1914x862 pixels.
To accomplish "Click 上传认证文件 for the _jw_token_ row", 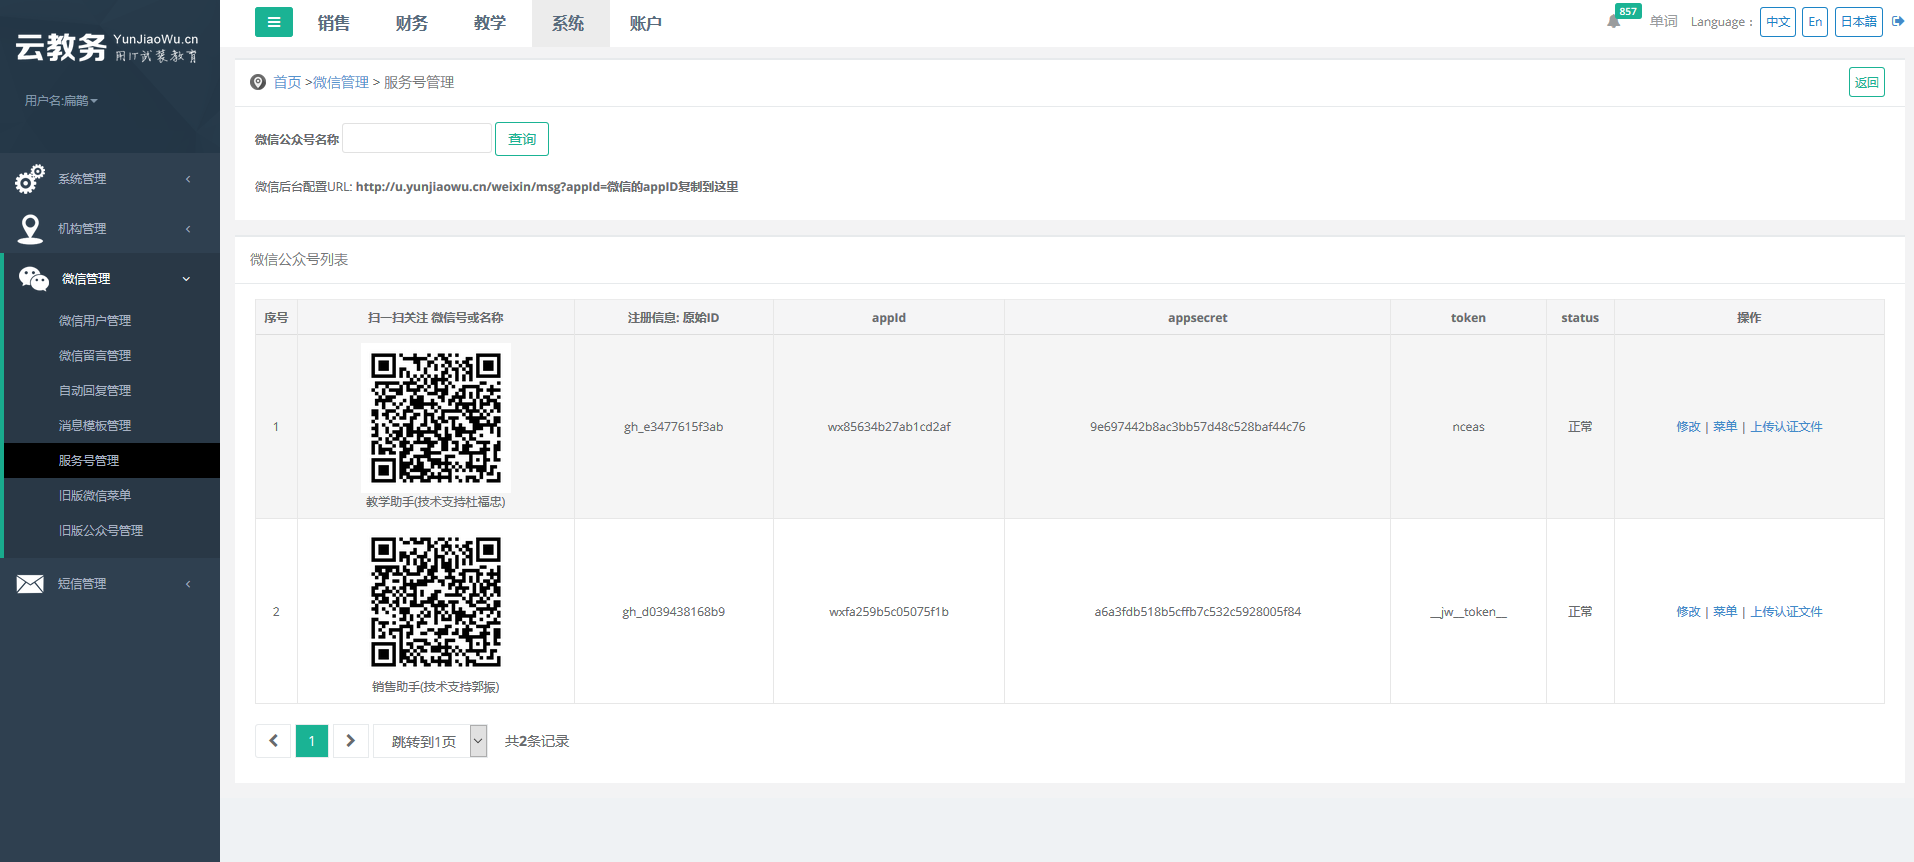I will pyautogui.click(x=1786, y=612).
